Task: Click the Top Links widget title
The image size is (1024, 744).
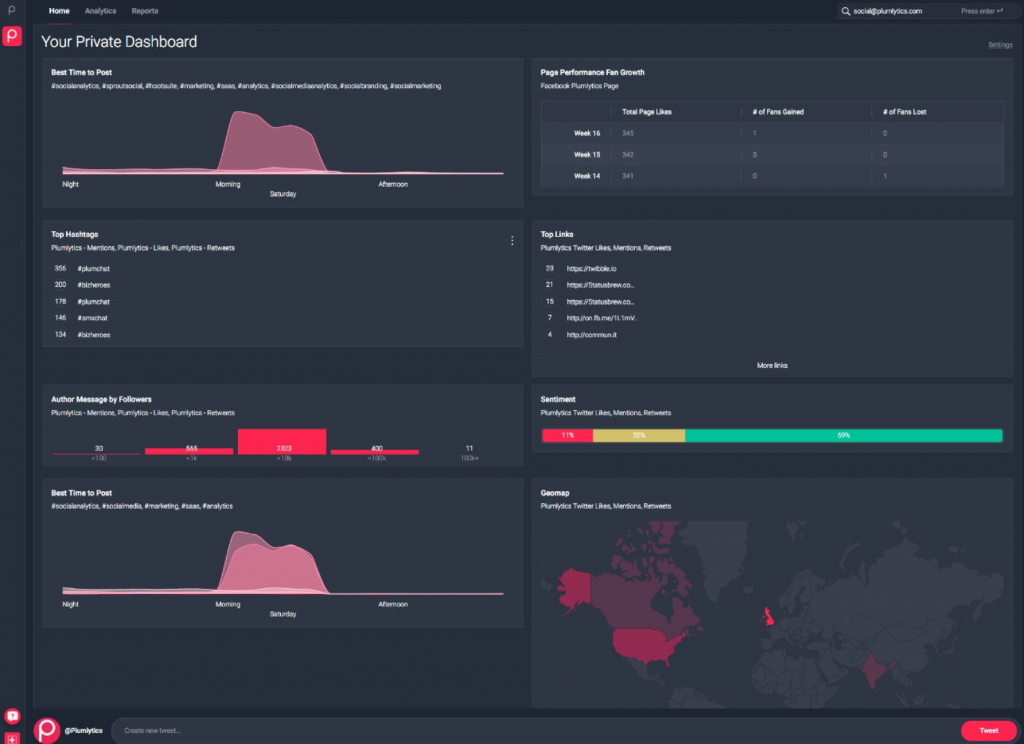Action: (x=556, y=235)
